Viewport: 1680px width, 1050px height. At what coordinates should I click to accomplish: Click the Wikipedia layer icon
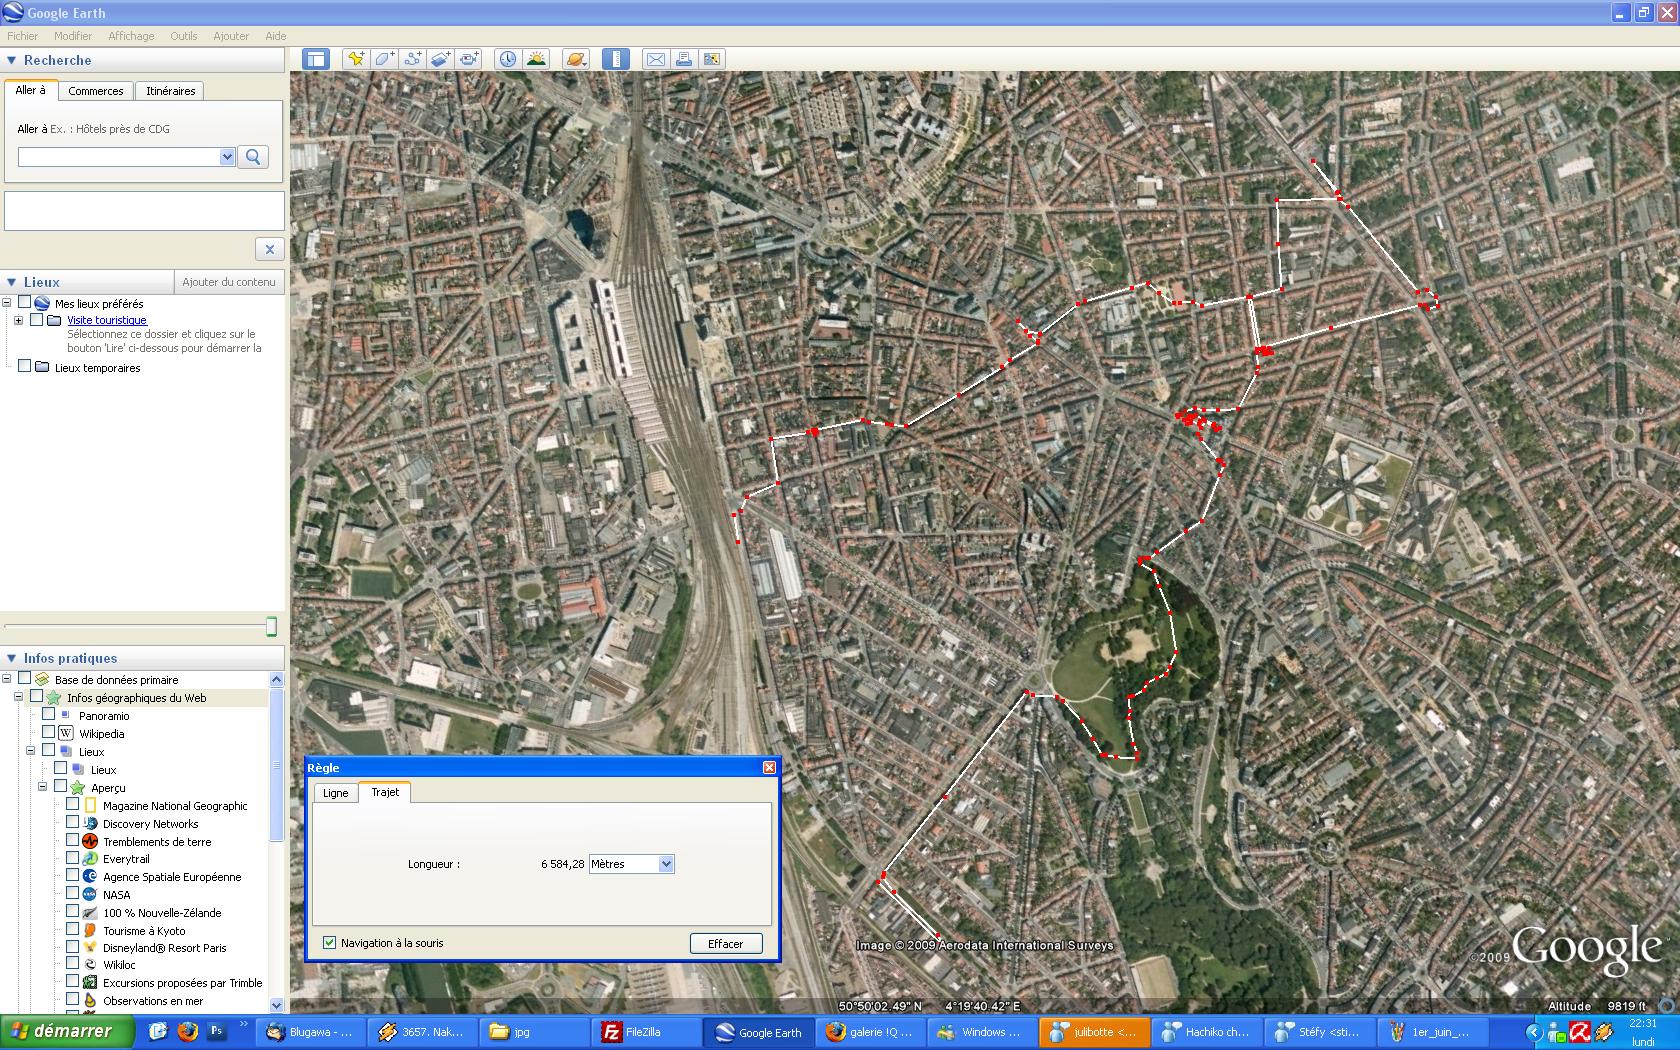pos(65,733)
